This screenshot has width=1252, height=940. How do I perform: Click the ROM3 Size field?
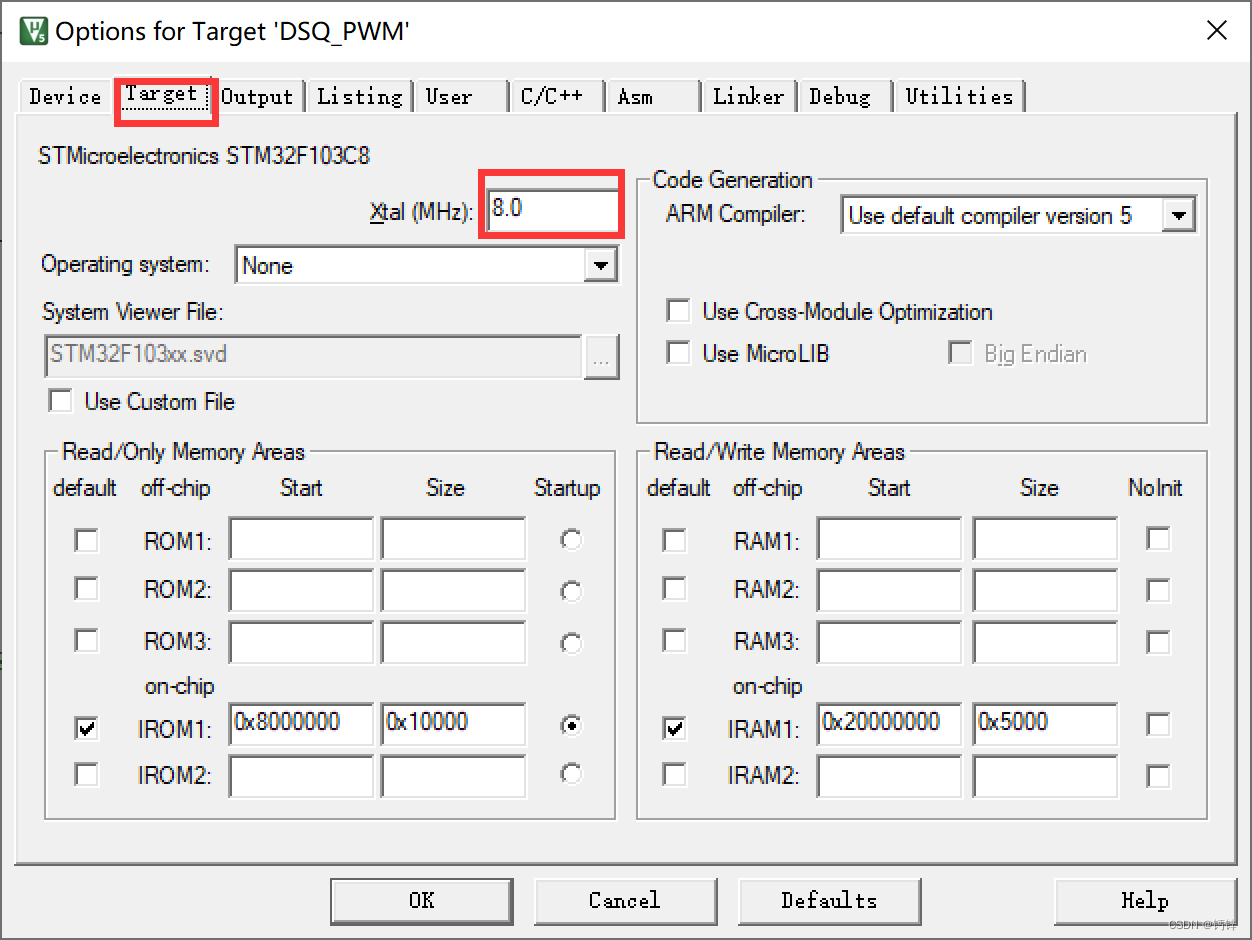tap(453, 642)
